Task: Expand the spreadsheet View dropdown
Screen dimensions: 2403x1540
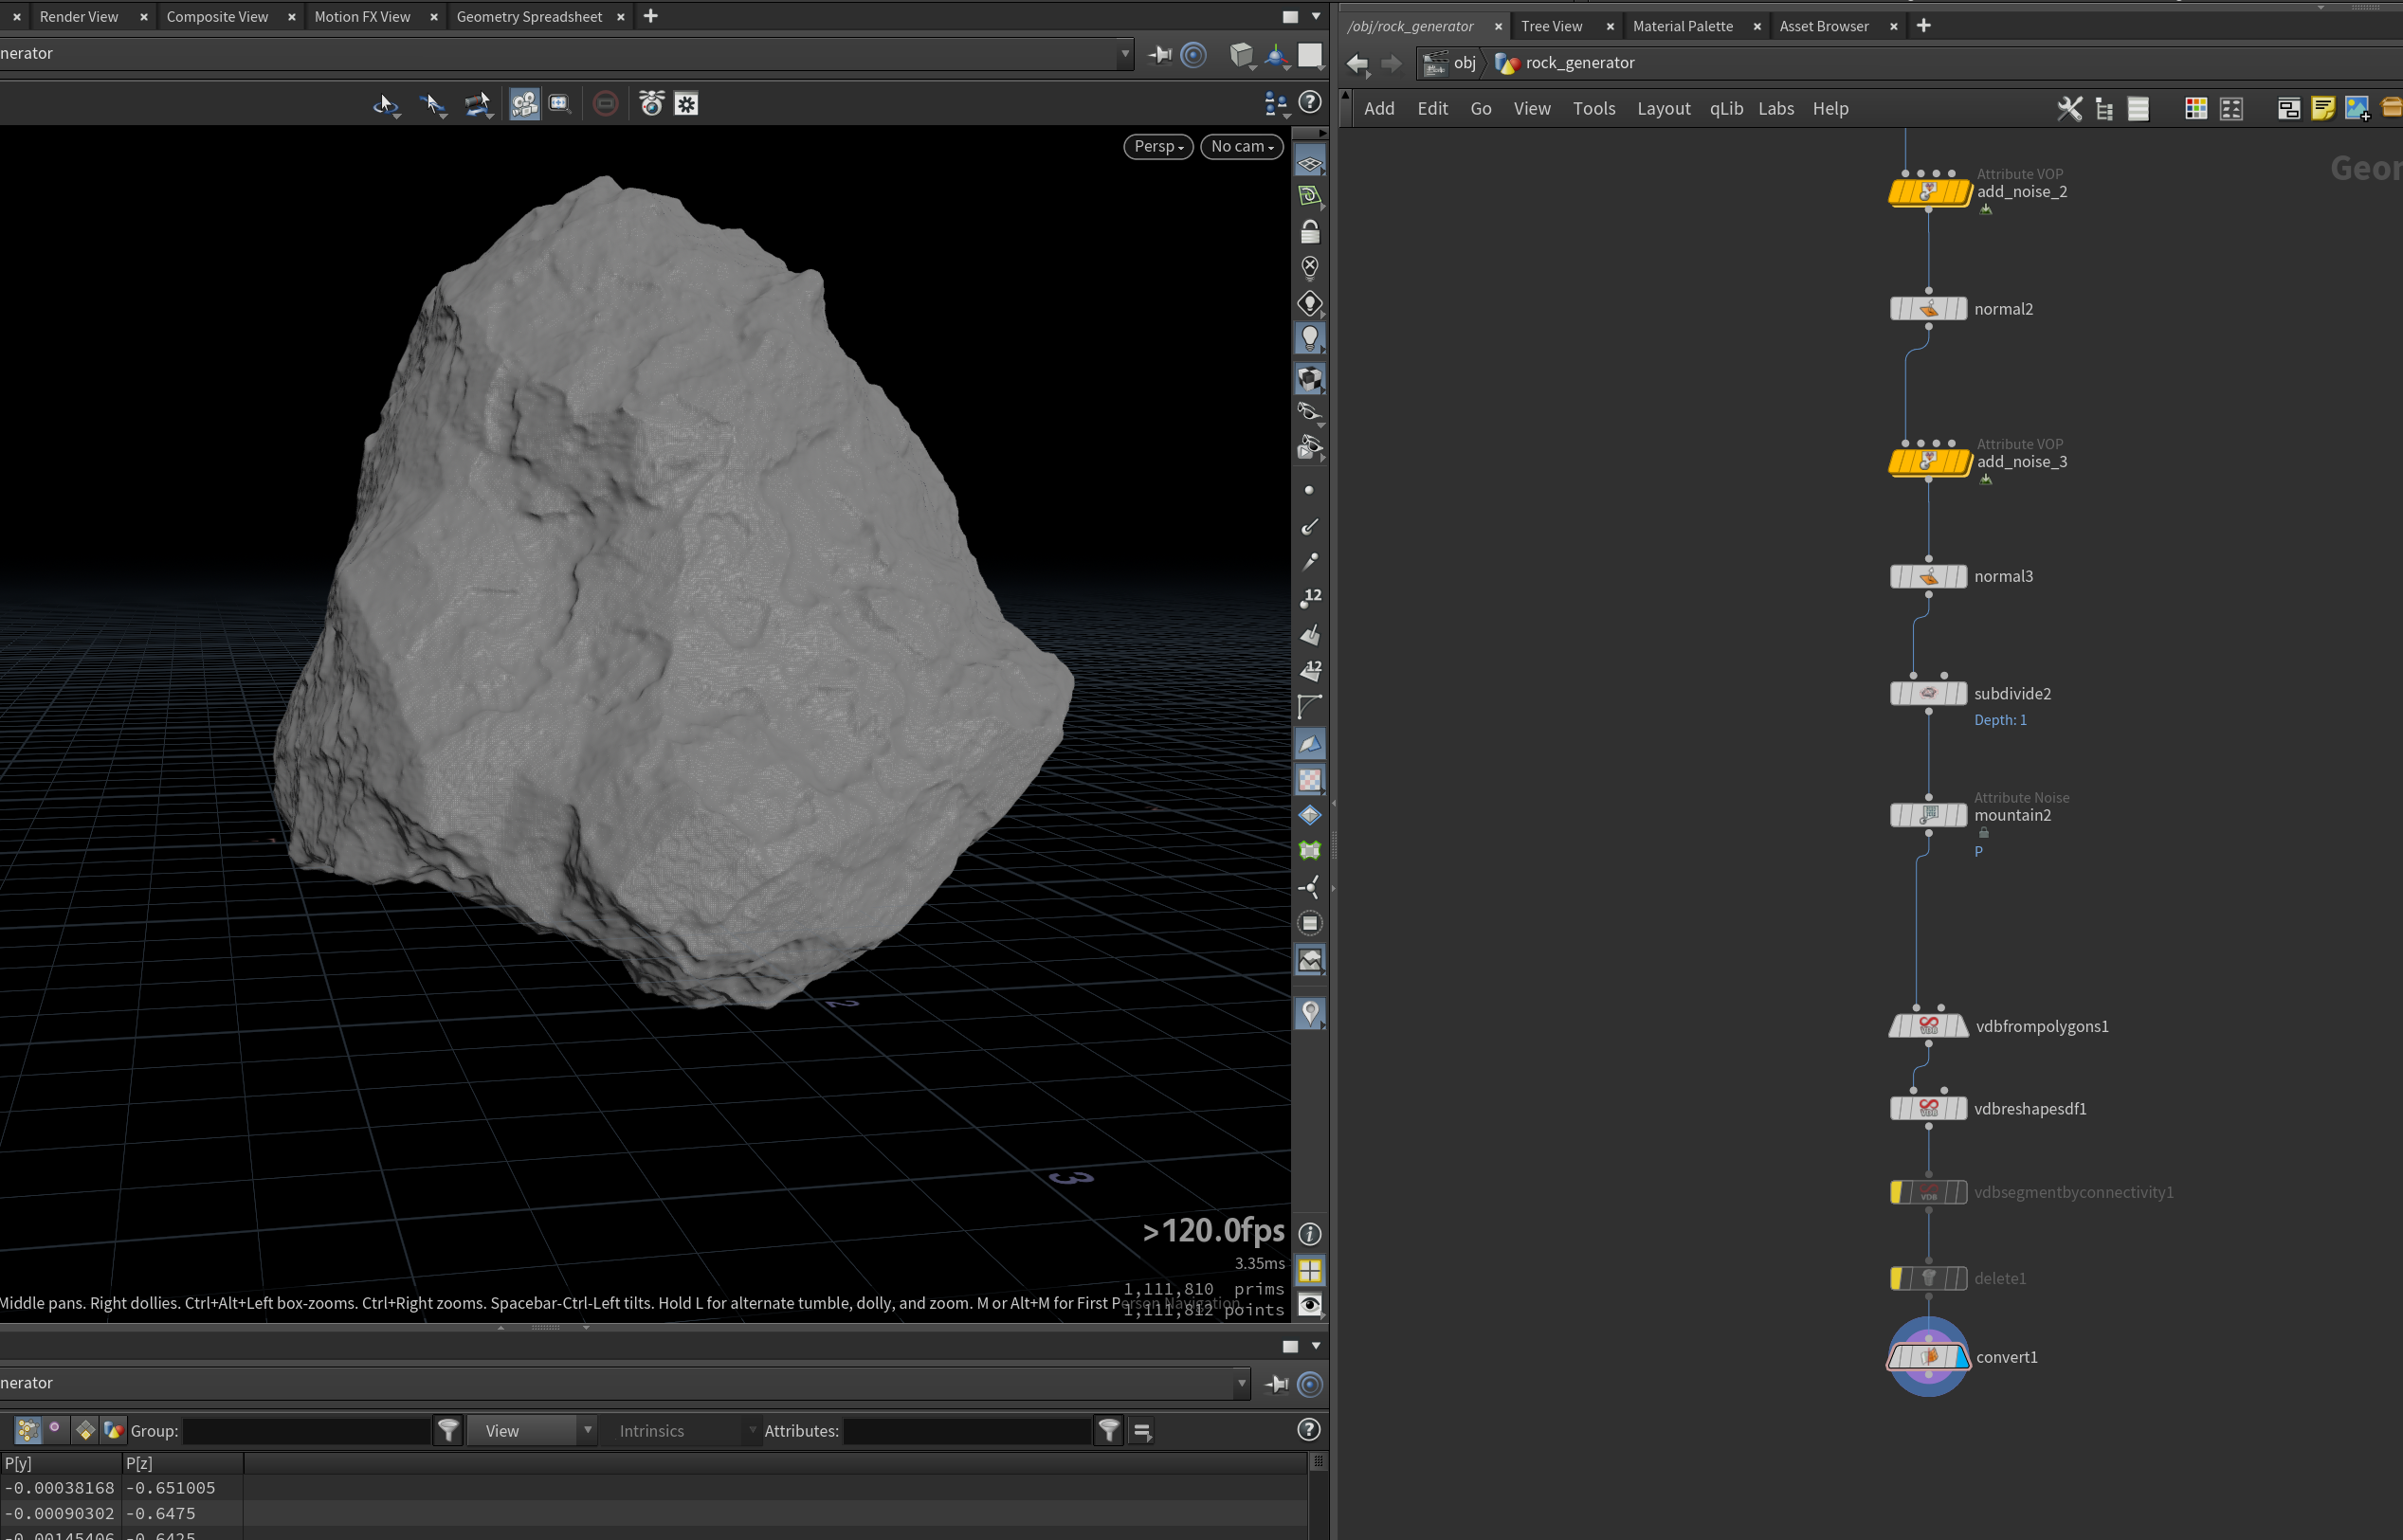Action: [532, 1431]
